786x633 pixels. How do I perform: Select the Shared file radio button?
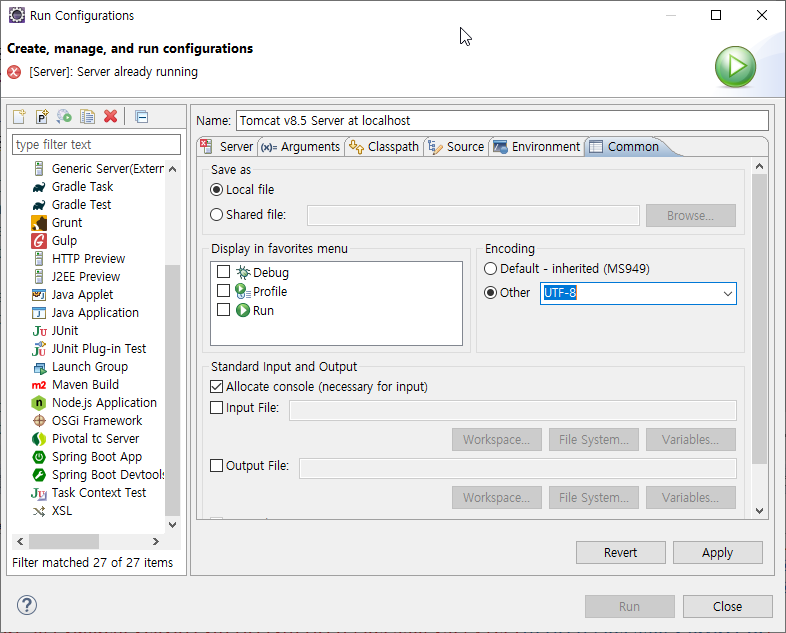tap(217, 215)
